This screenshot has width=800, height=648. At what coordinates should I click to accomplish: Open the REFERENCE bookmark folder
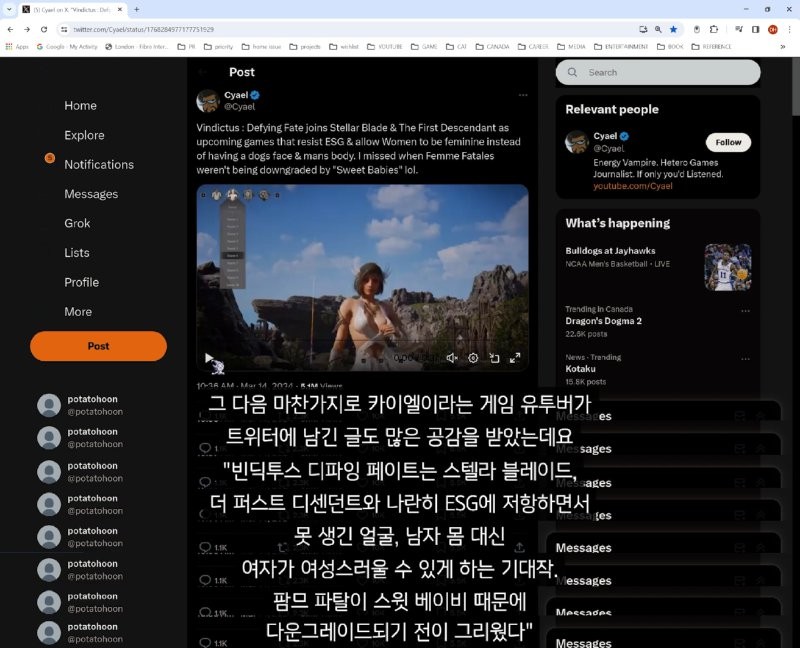click(711, 46)
